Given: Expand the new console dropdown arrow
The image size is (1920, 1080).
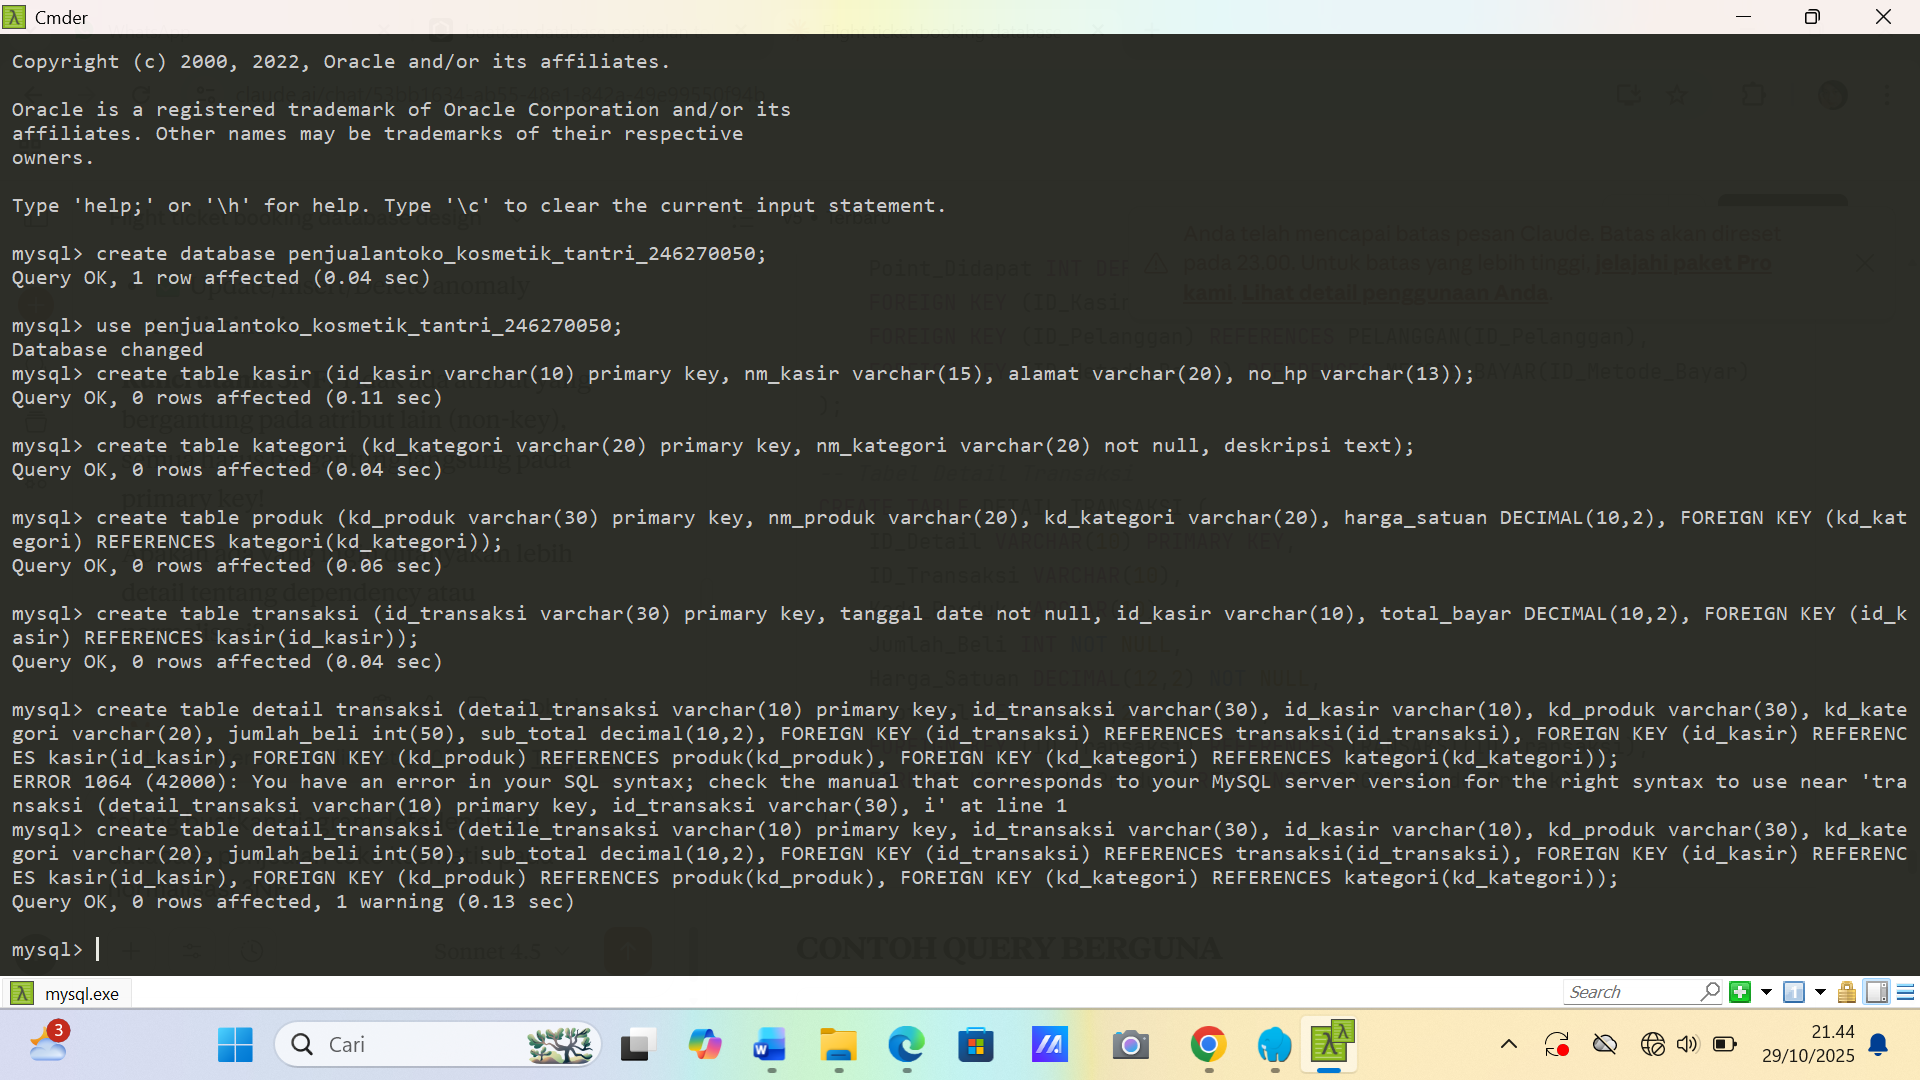Looking at the screenshot, I should pos(1766,992).
